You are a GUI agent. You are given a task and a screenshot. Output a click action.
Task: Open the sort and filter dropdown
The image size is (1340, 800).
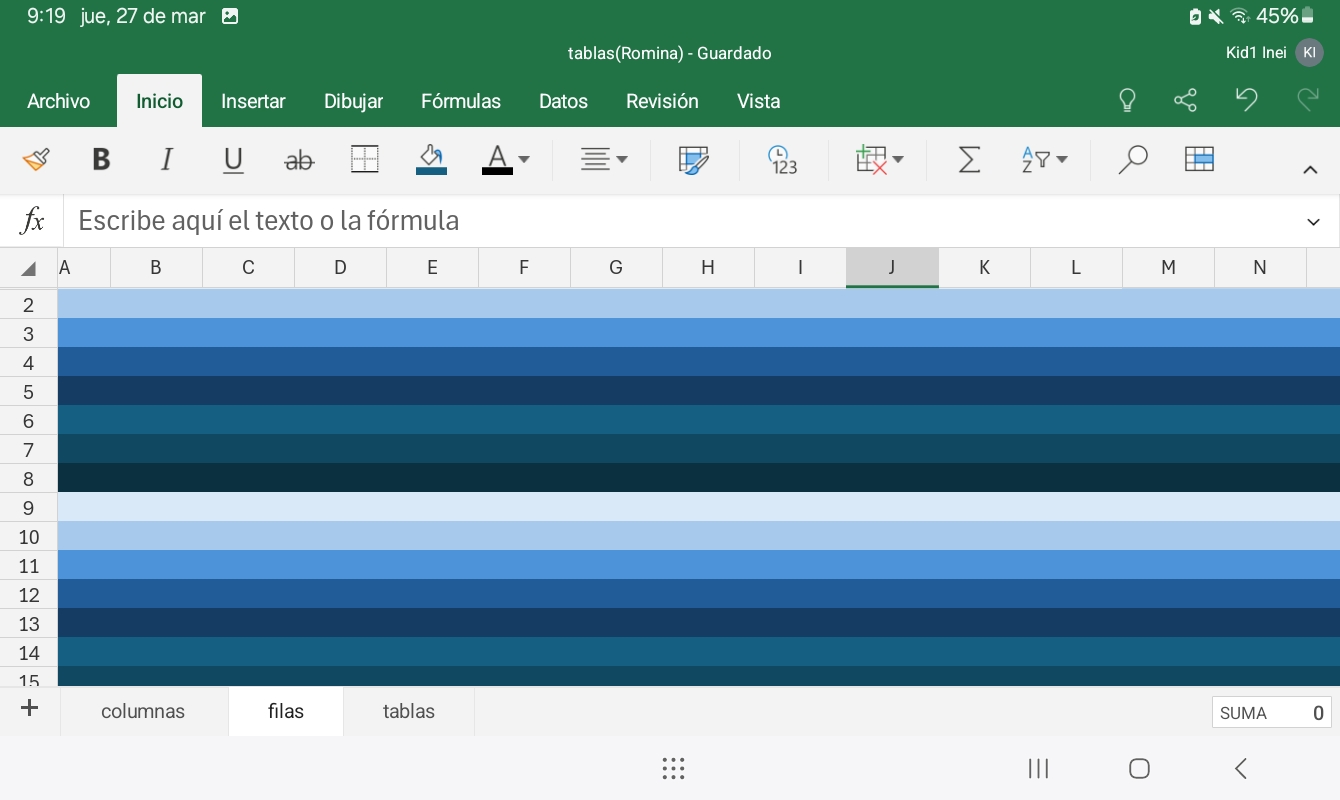click(1045, 160)
